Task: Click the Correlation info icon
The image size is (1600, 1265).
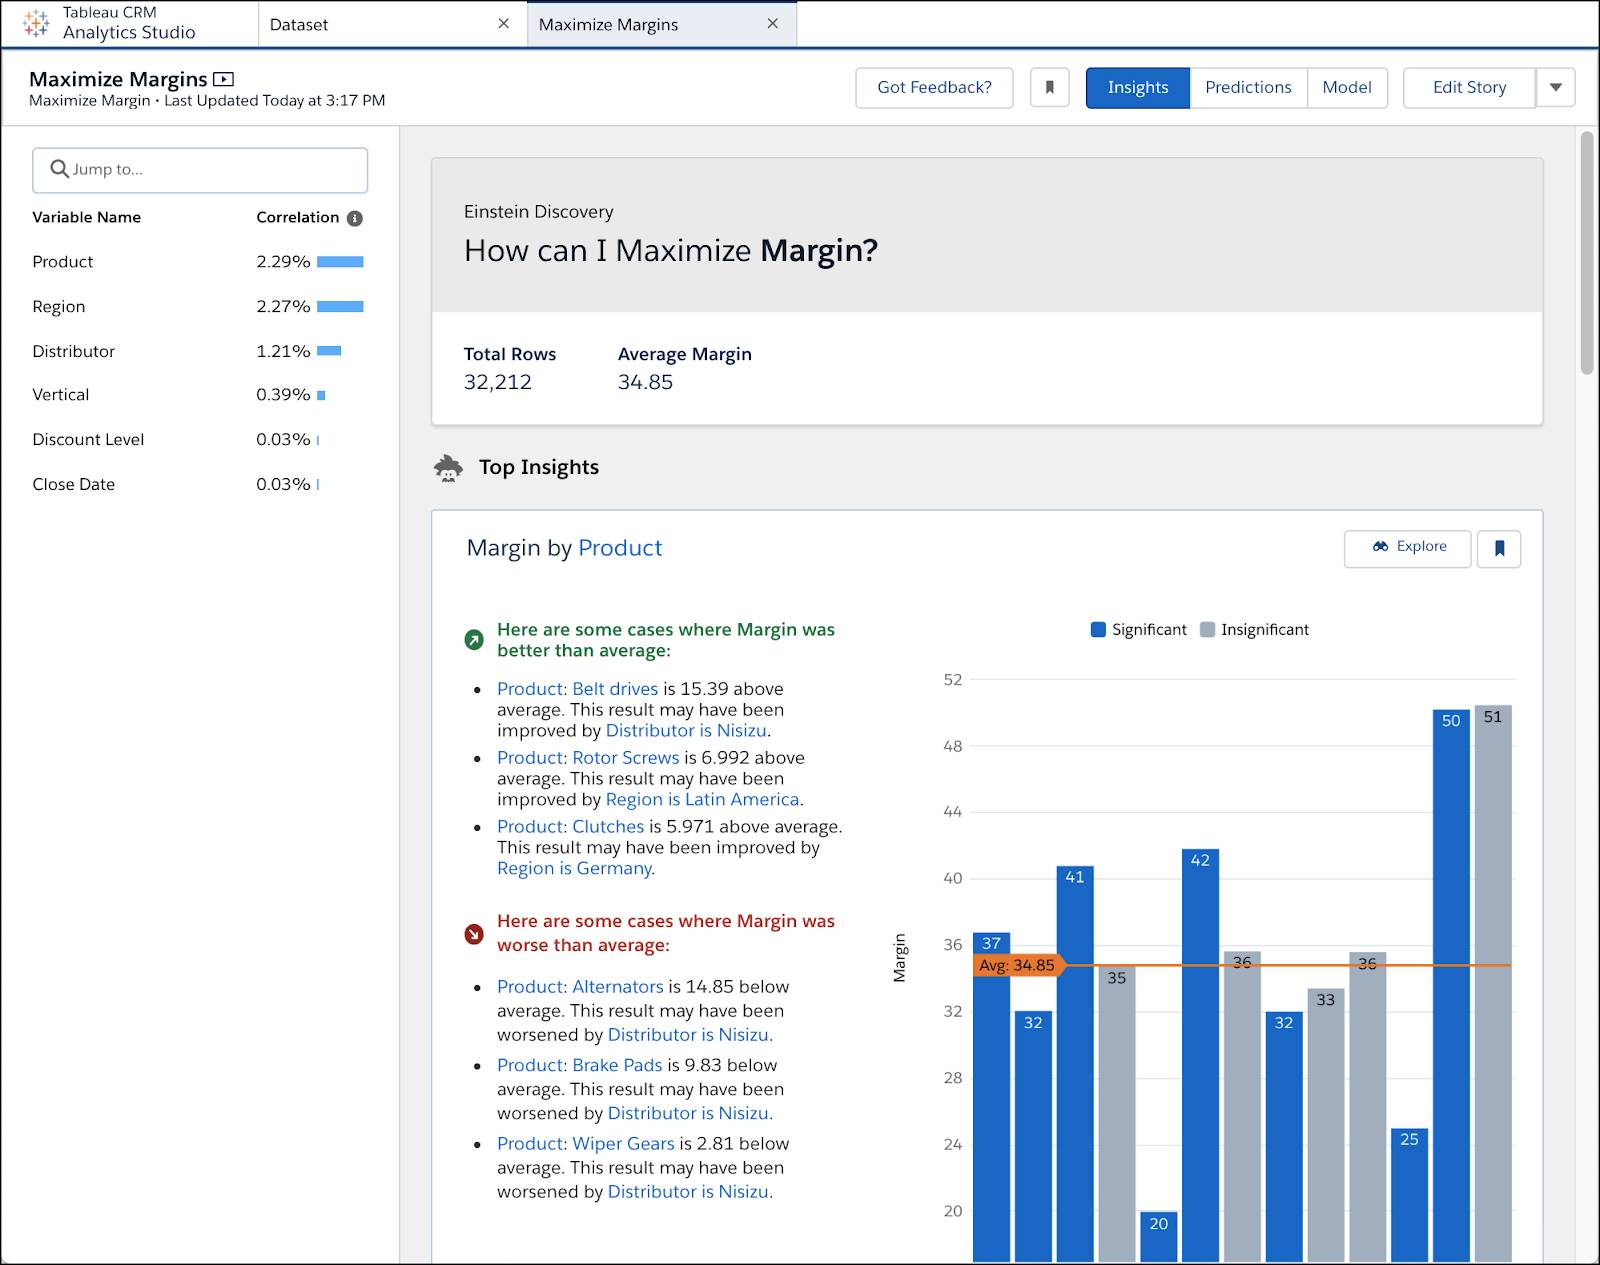Action: [355, 218]
